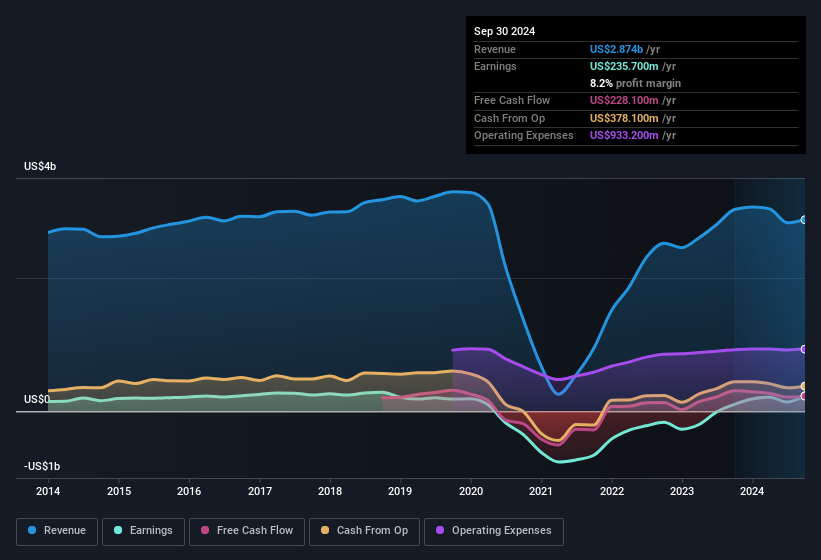Screen dimensions: 821x560
Task: Click the 2024 x-axis label
Action: click(752, 491)
